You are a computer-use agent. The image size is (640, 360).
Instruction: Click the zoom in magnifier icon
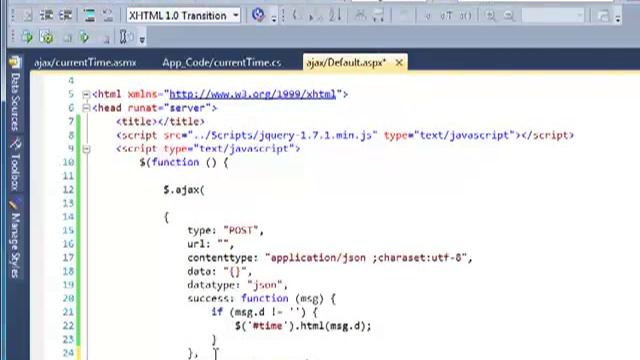pyautogui.click(x=491, y=16)
